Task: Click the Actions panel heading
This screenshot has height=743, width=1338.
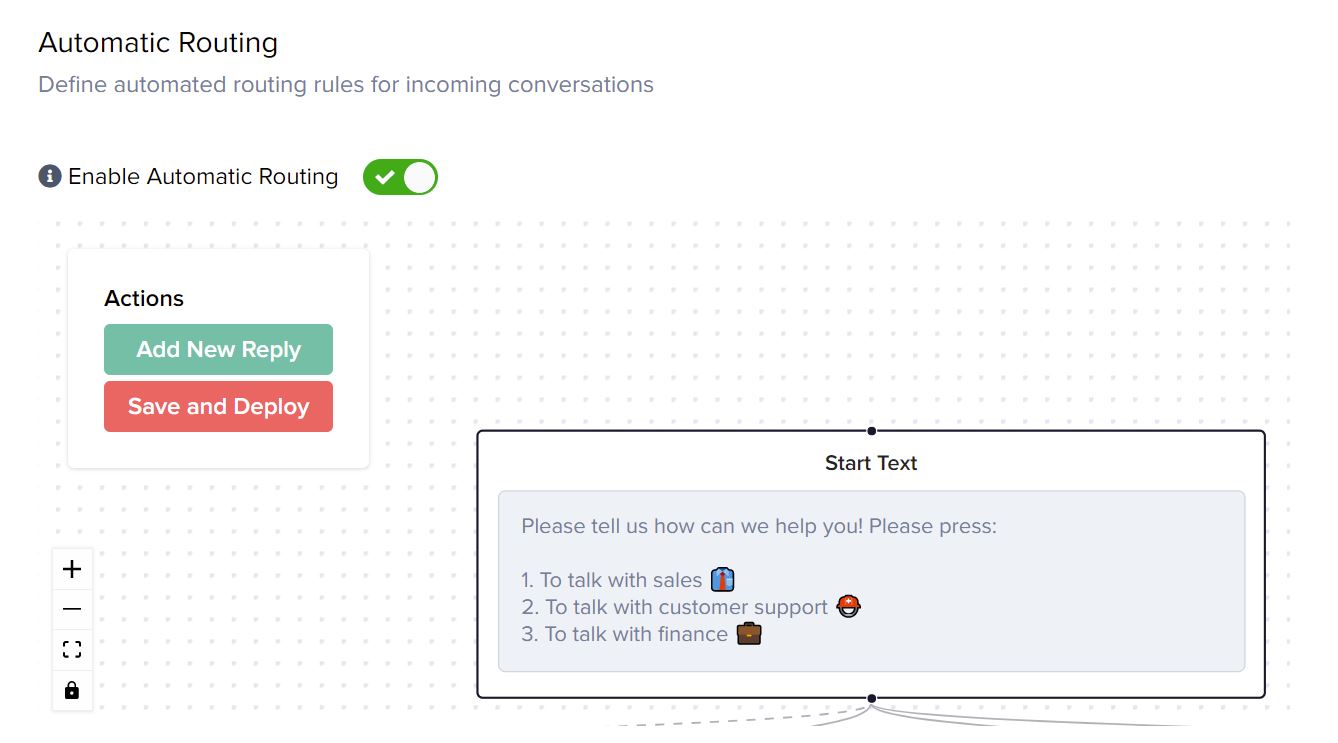Action: coord(144,299)
